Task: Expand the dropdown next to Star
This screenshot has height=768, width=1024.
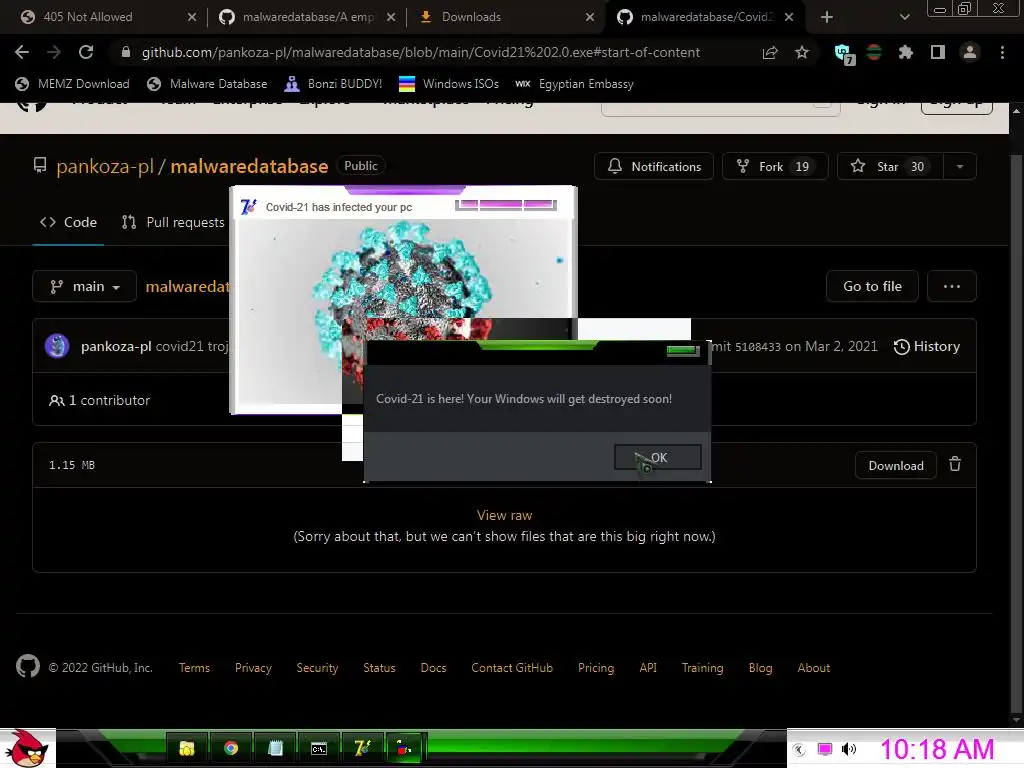Action: (x=959, y=167)
